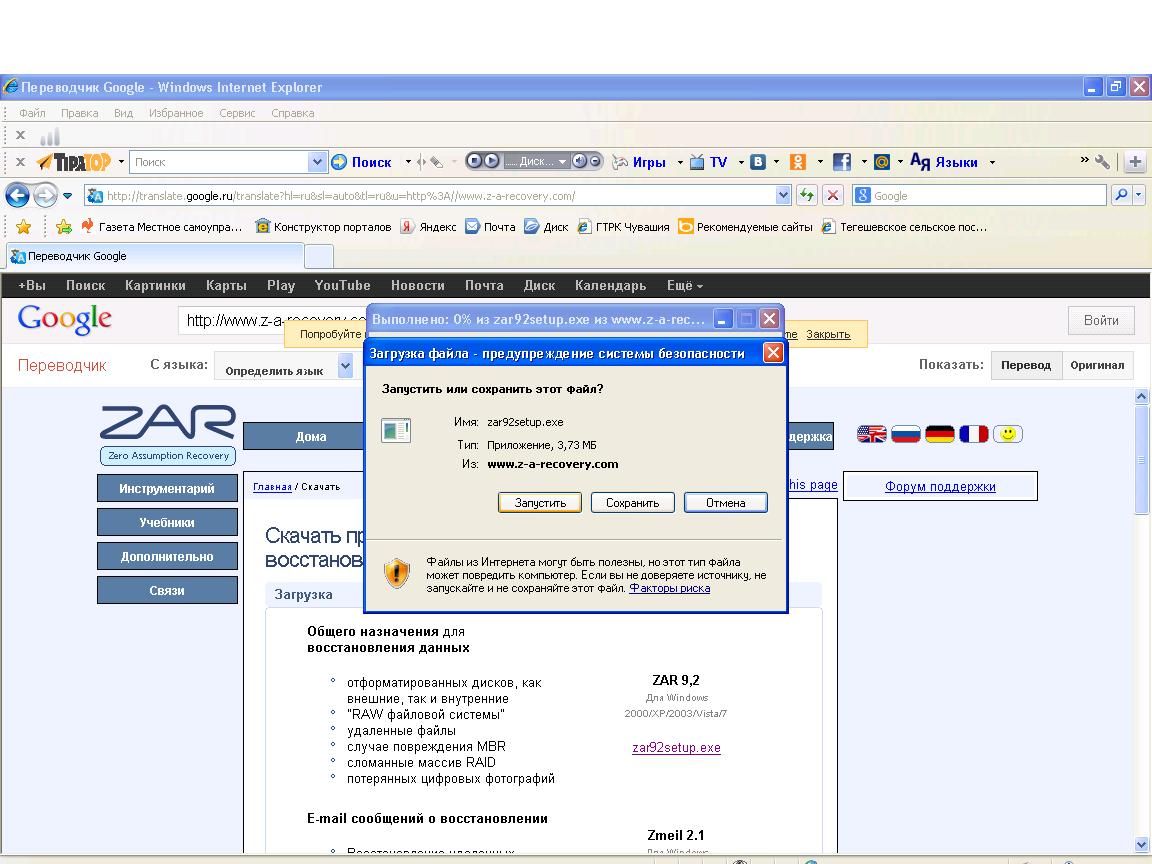The width and height of the screenshot is (1152, 864).
Task: Click the Facebook f icon
Action: click(x=842, y=162)
